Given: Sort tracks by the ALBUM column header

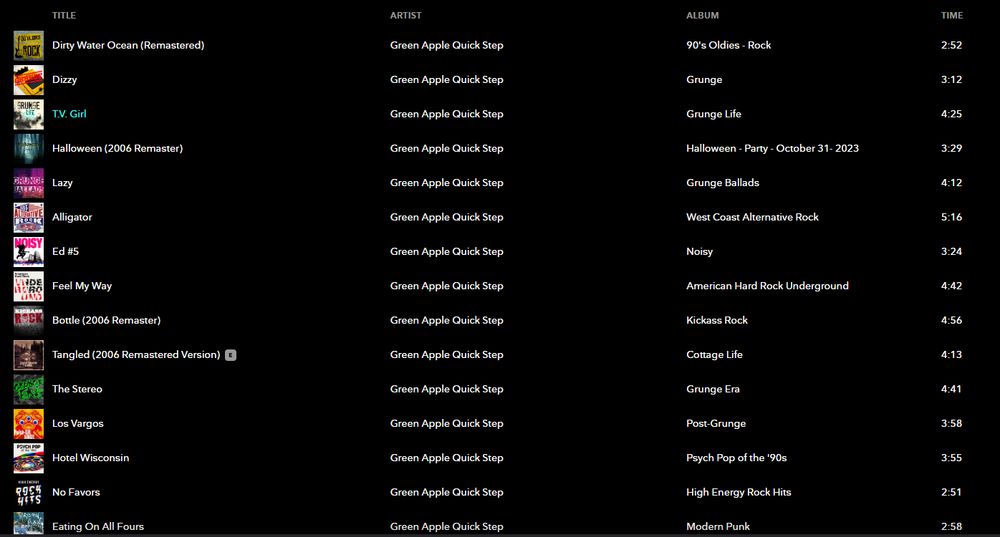Looking at the screenshot, I should (702, 15).
